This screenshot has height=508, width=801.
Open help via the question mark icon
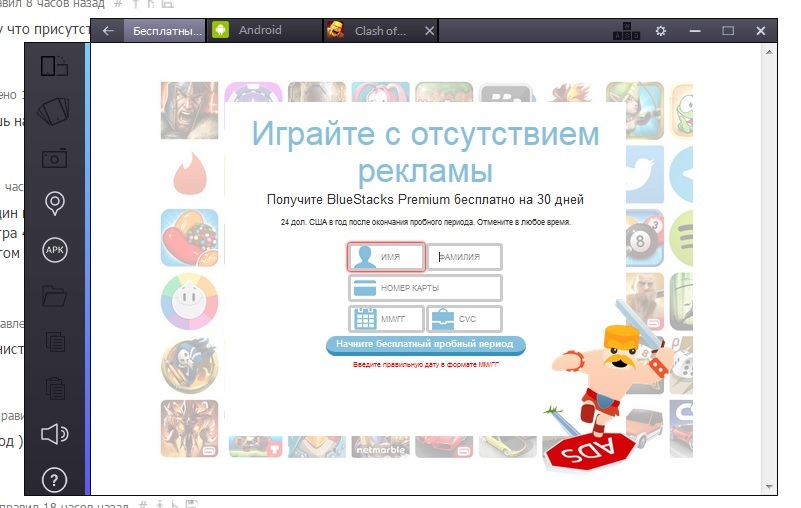[54, 479]
